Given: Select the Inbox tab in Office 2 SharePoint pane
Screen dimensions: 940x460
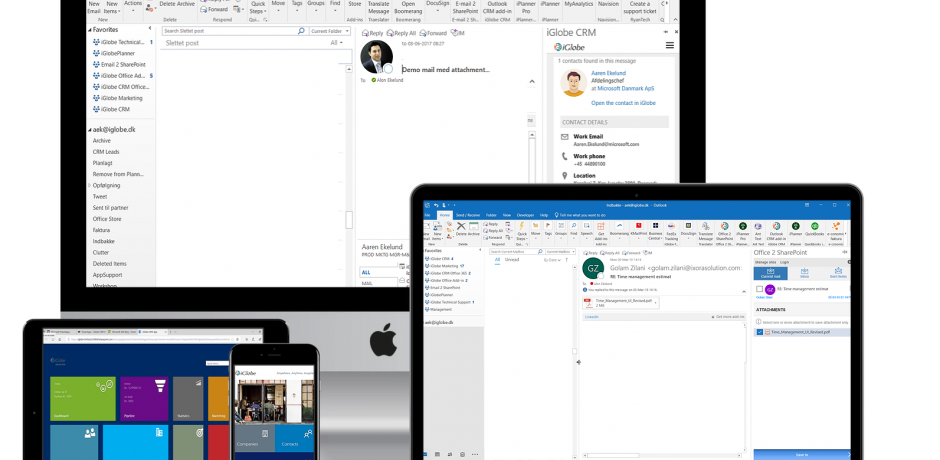Looking at the screenshot, I should (805, 273).
